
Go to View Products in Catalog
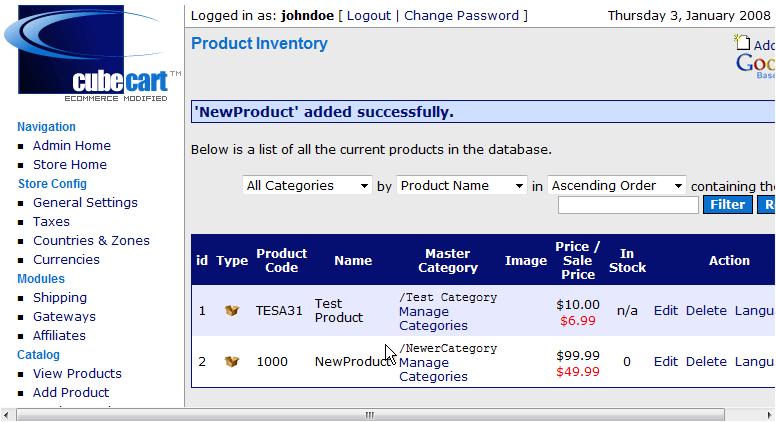(77, 374)
